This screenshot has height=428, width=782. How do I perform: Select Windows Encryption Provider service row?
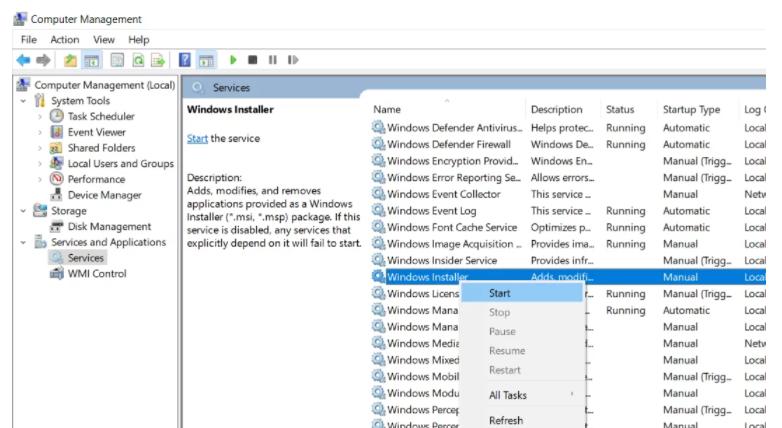click(x=569, y=161)
